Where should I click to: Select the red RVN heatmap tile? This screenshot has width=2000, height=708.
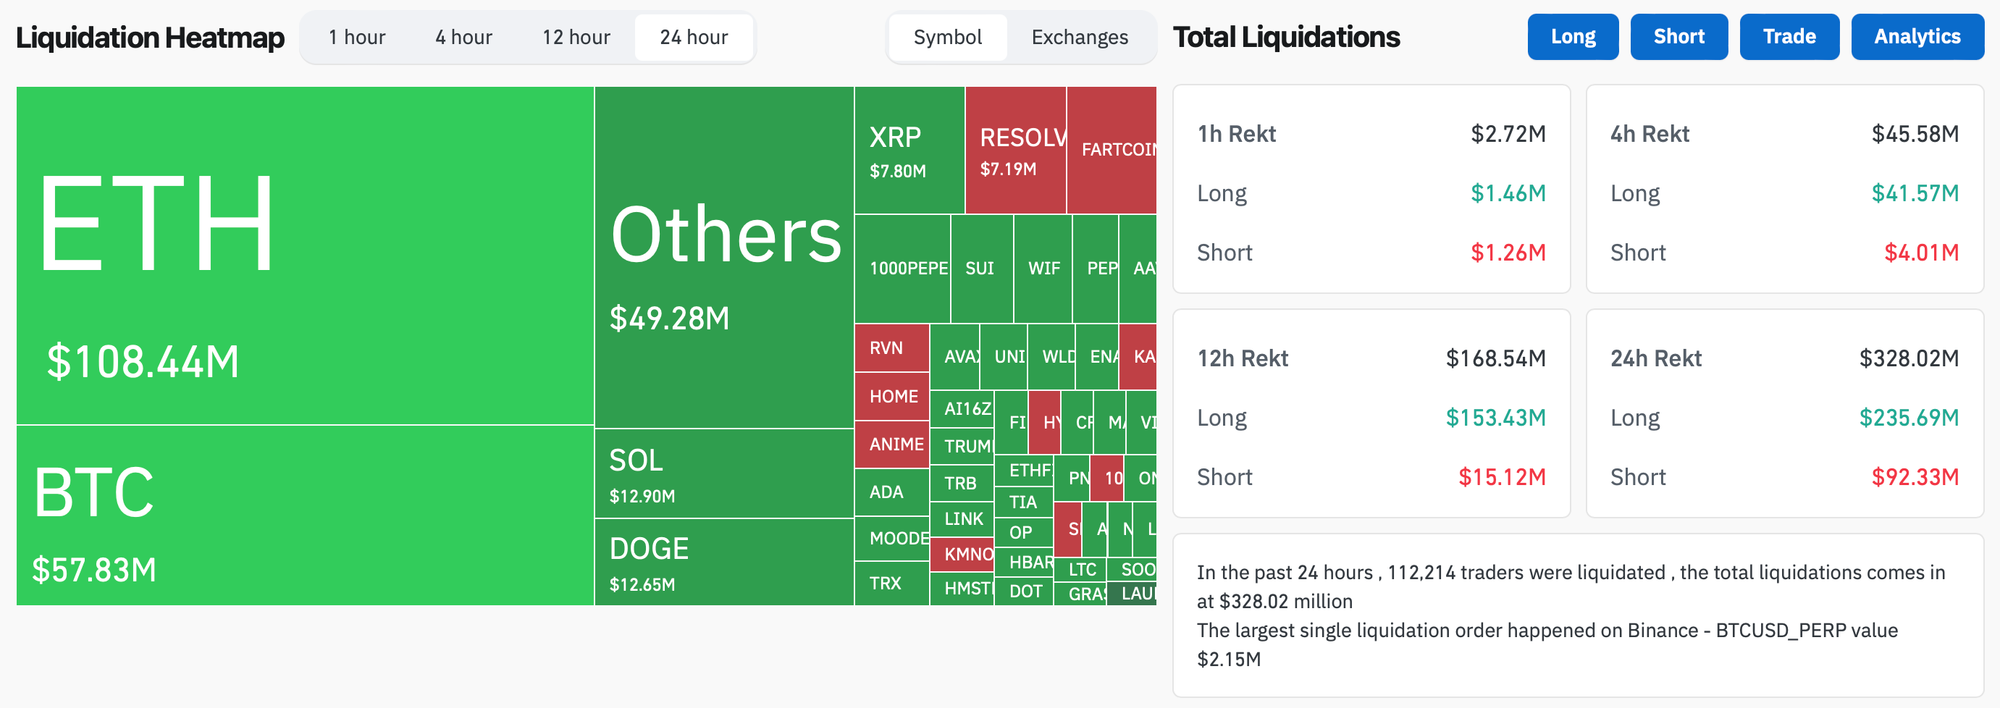point(891,348)
